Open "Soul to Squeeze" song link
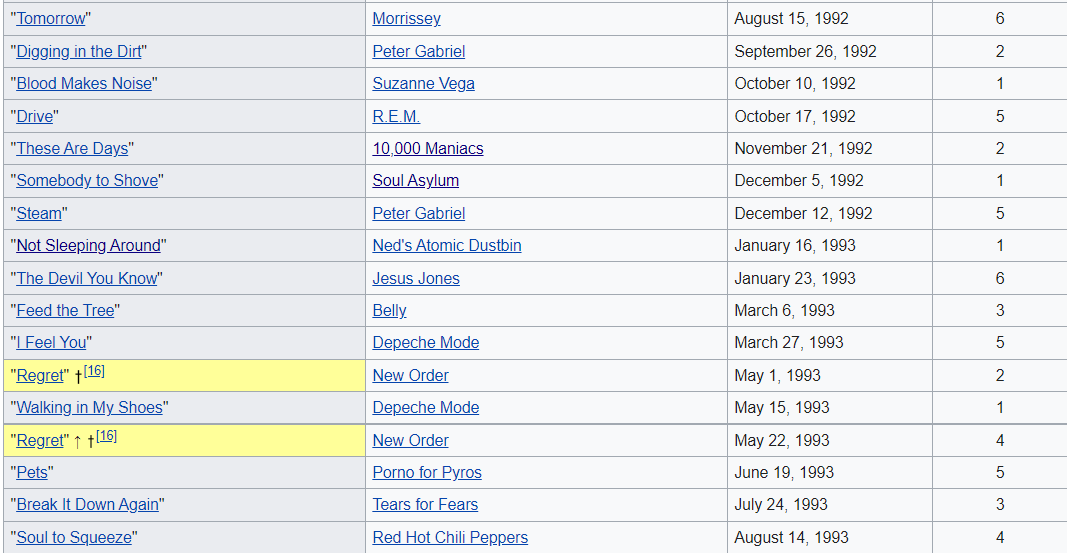The width and height of the screenshot is (1067, 553). (74, 537)
